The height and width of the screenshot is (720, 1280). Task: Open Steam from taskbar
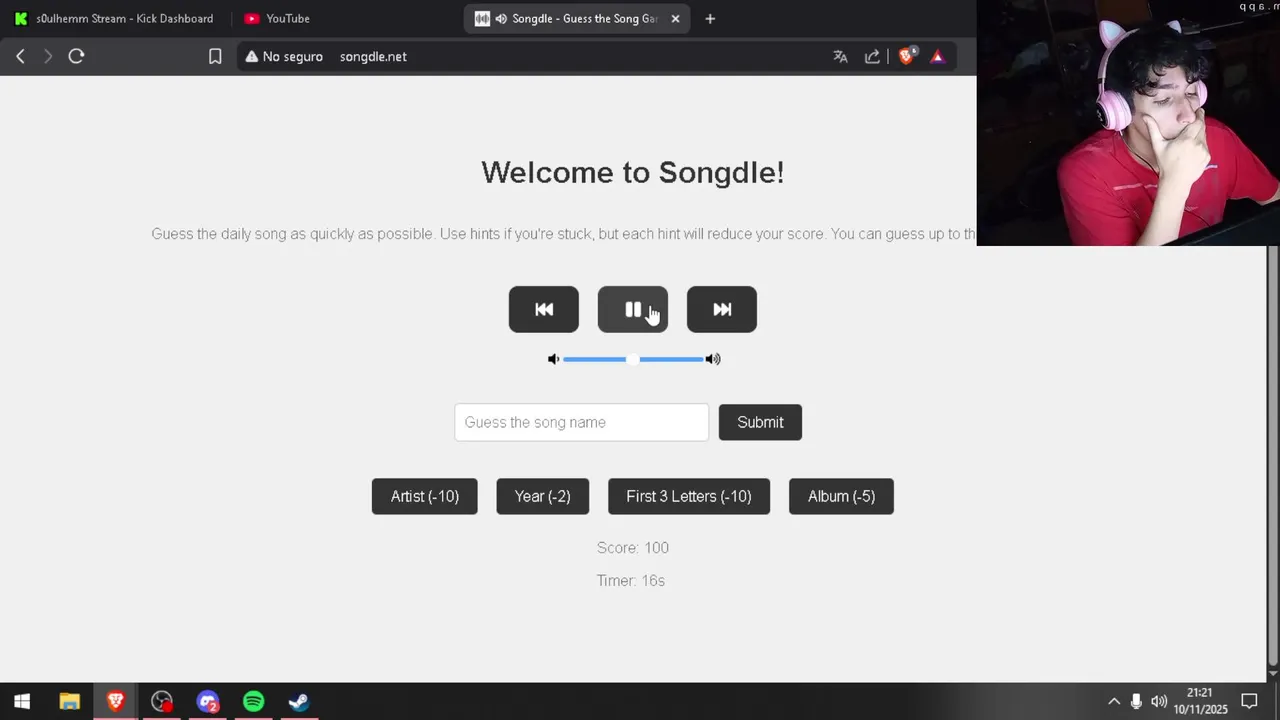(299, 701)
